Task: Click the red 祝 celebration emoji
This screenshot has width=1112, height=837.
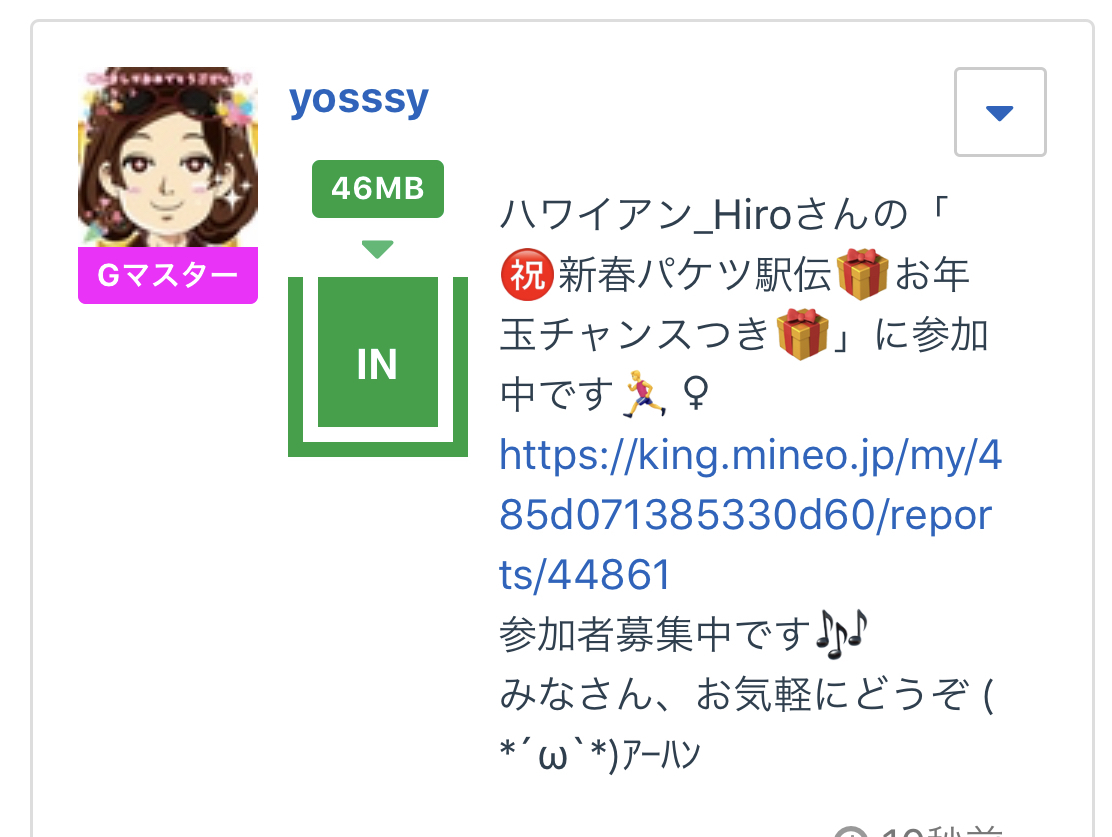Action: (x=527, y=275)
